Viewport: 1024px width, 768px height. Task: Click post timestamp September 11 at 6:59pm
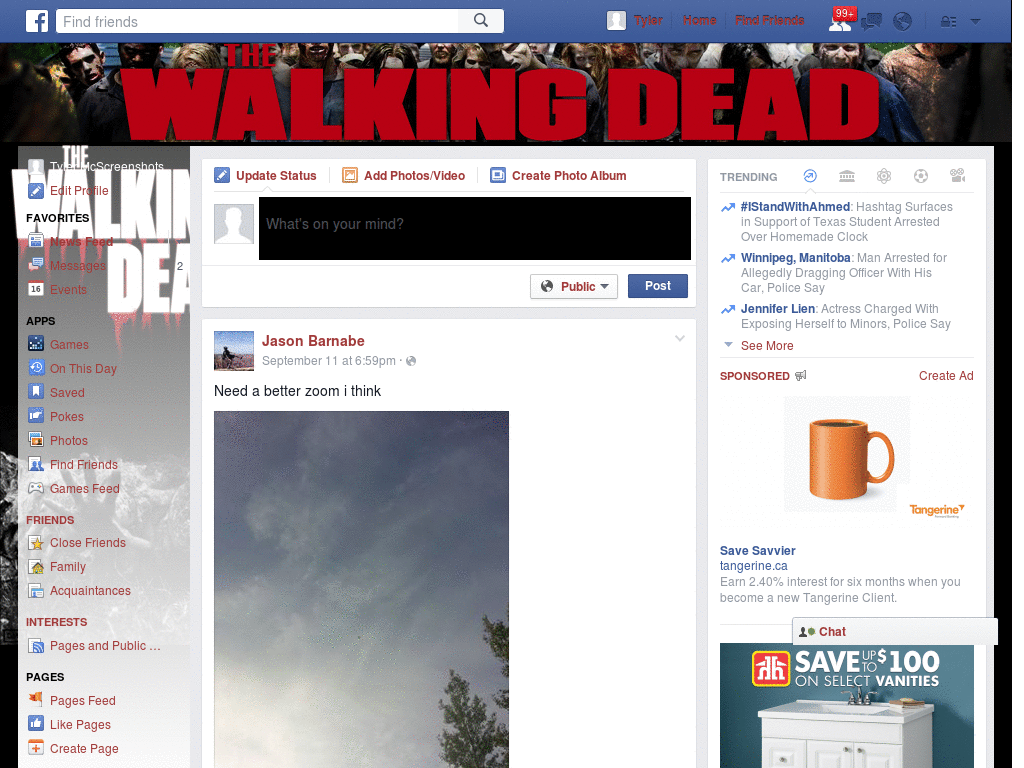coord(328,360)
